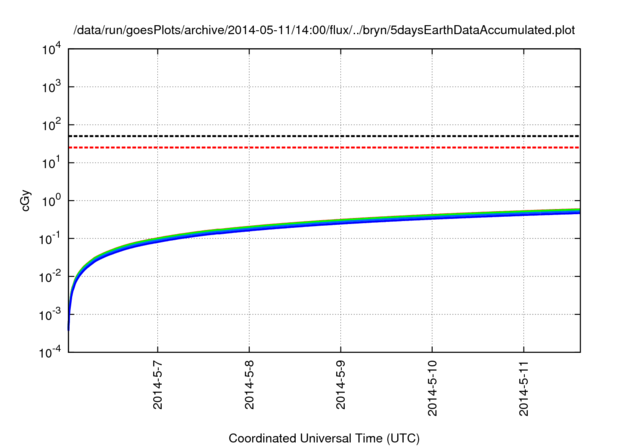This screenshot has width=640, height=448.
Task: Click the 10^3 y-axis tick label
Action: (x=51, y=87)
